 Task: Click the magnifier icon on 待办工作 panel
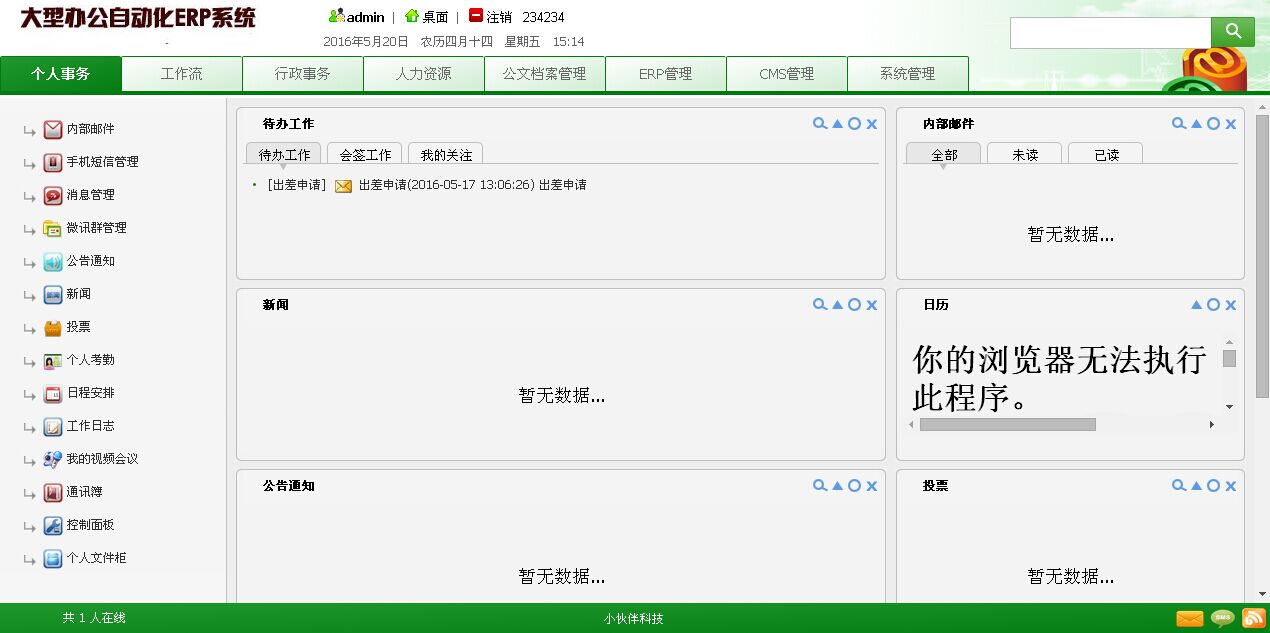pyautogui.click(x=820, y=123)
